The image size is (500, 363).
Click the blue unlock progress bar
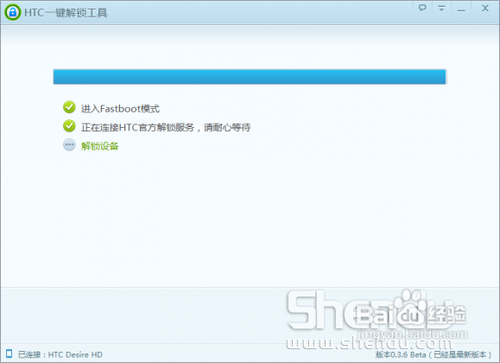tap(249, 77)
